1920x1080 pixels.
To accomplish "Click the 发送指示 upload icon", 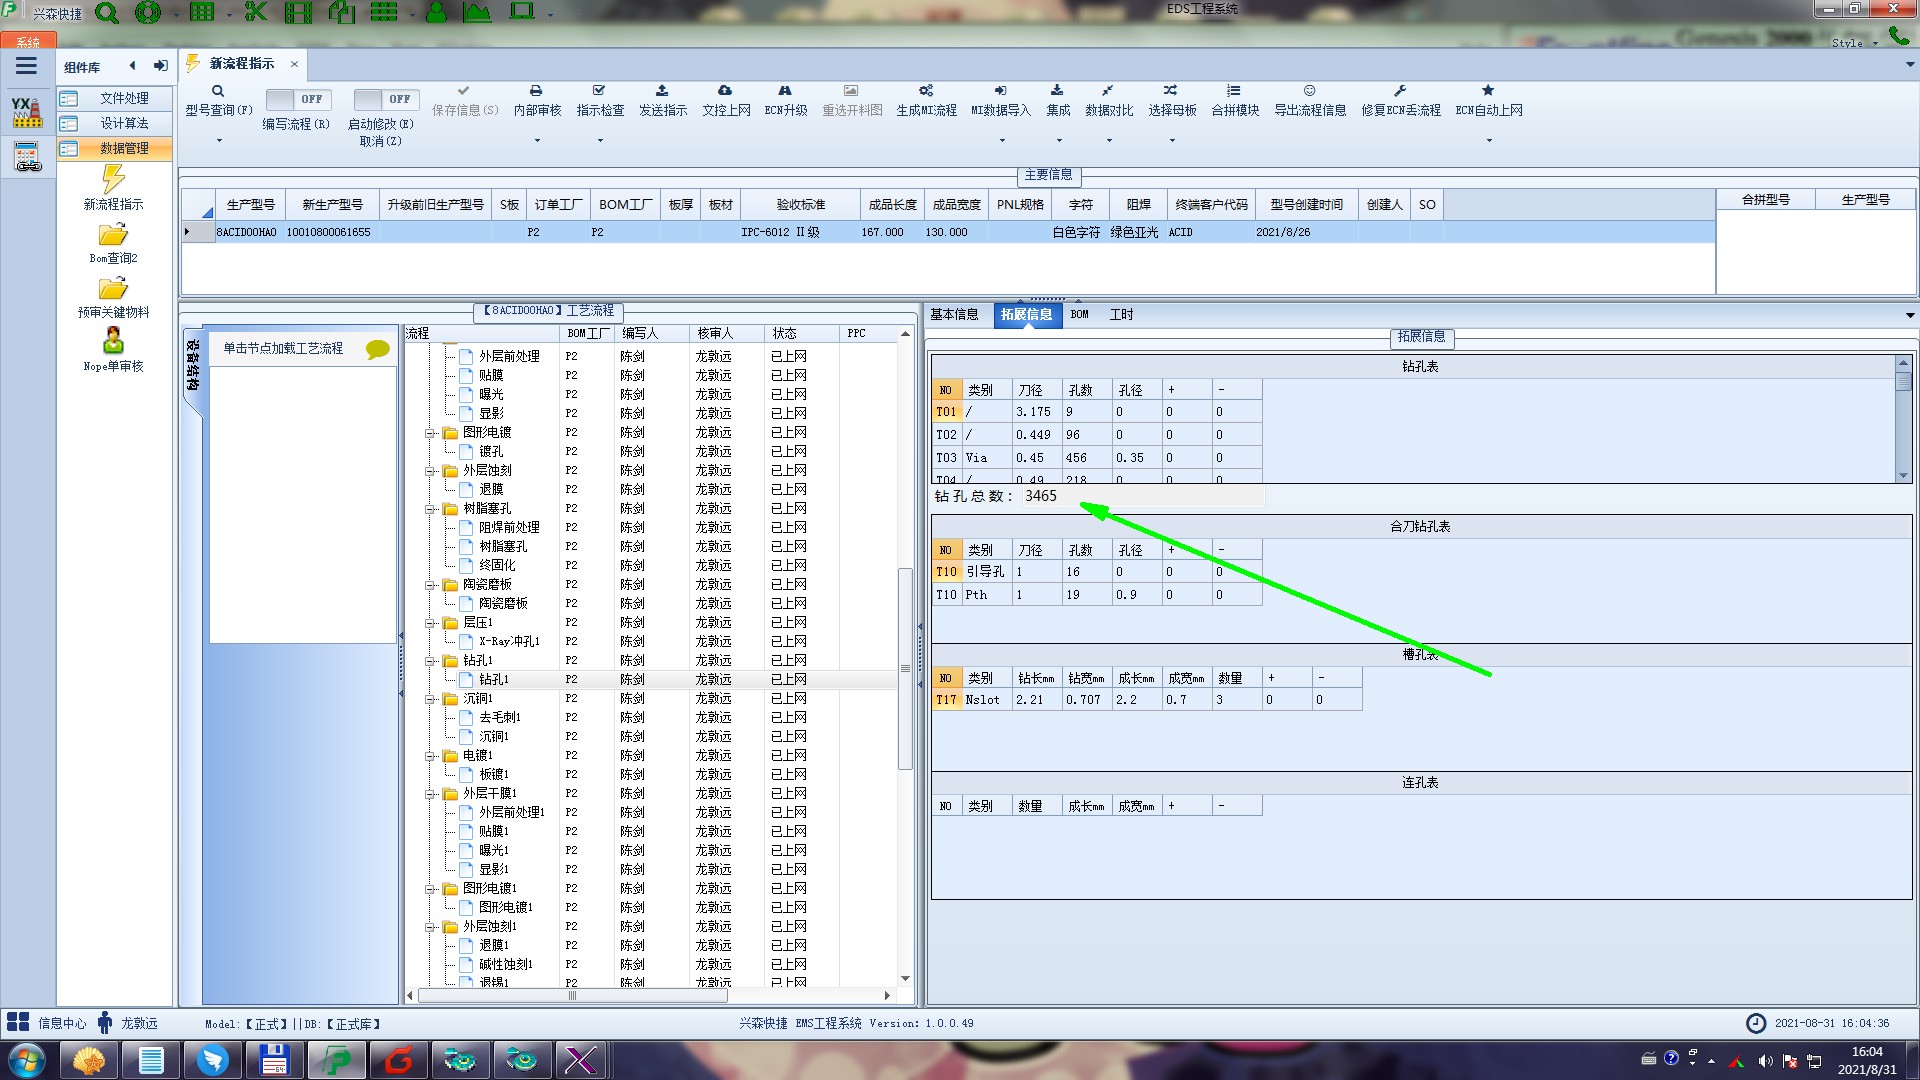I will (662, 91).
